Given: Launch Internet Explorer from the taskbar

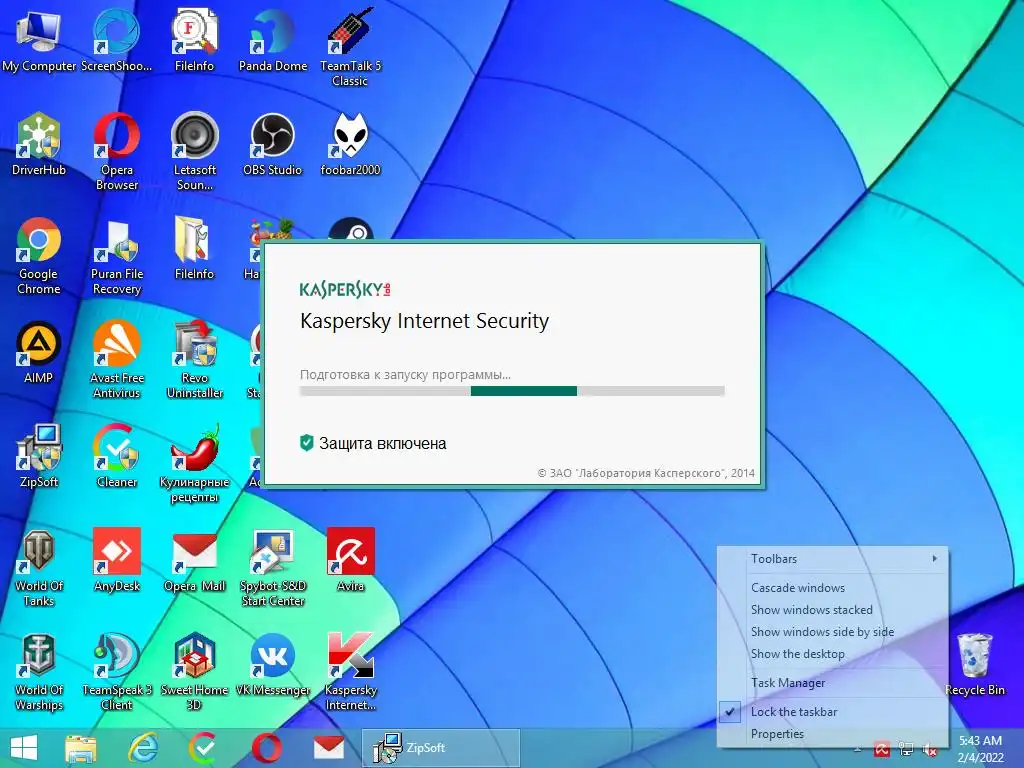Looking at the screenshot, I should pyautogui.click(x=142, y=748).
